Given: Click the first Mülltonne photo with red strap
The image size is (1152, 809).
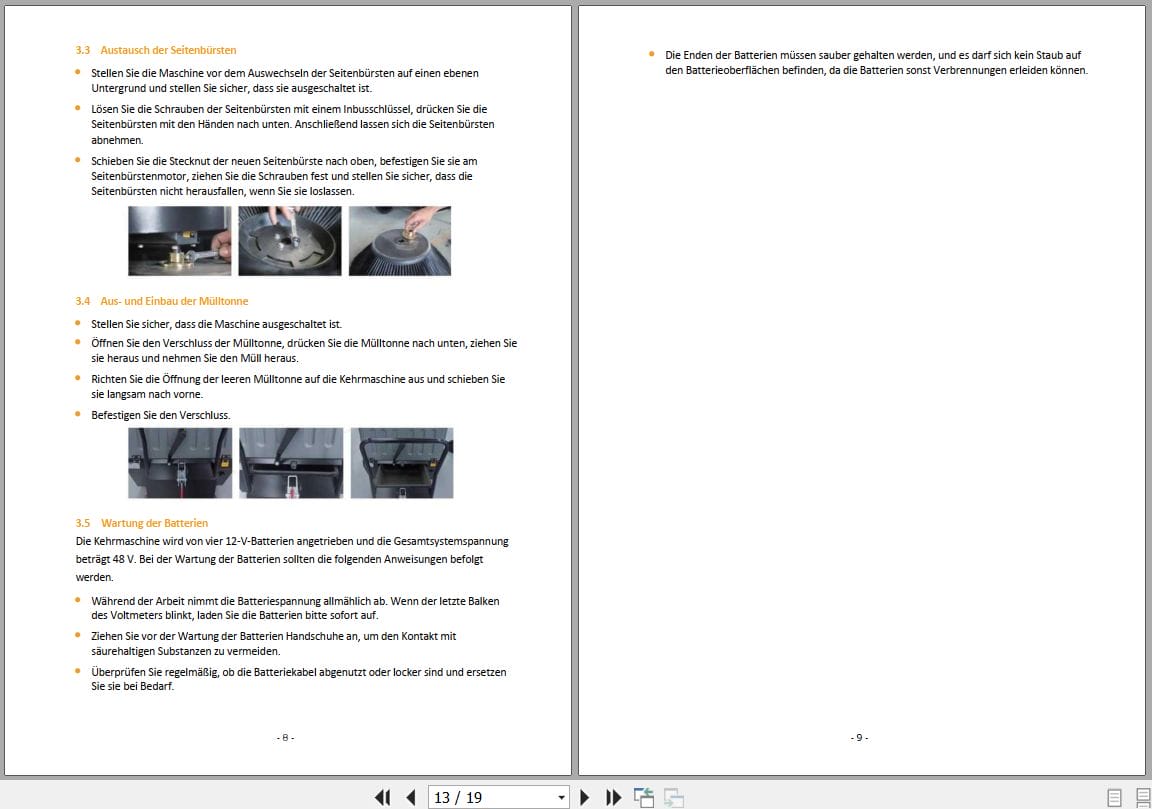Looking at the screenshot, I should (x=180, y=462).
